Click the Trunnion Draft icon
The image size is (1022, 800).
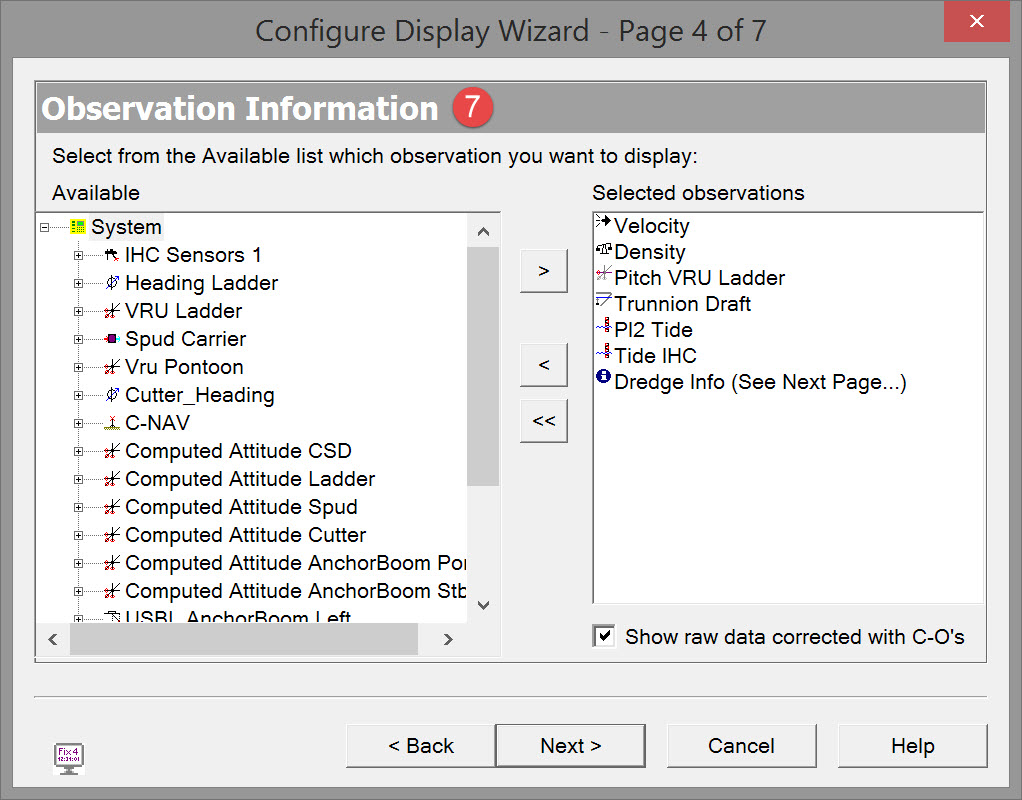click(603, 301)
